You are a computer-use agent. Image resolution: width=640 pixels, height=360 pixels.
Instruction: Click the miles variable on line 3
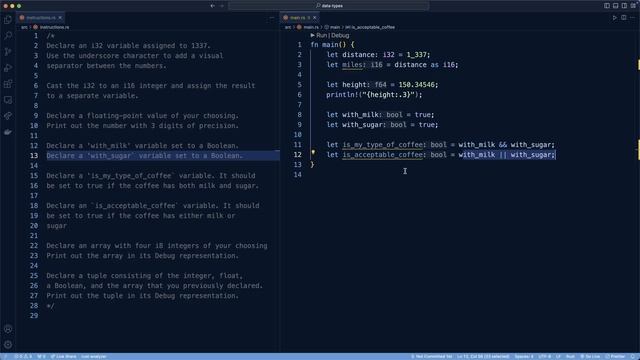[x=352, y=65]
